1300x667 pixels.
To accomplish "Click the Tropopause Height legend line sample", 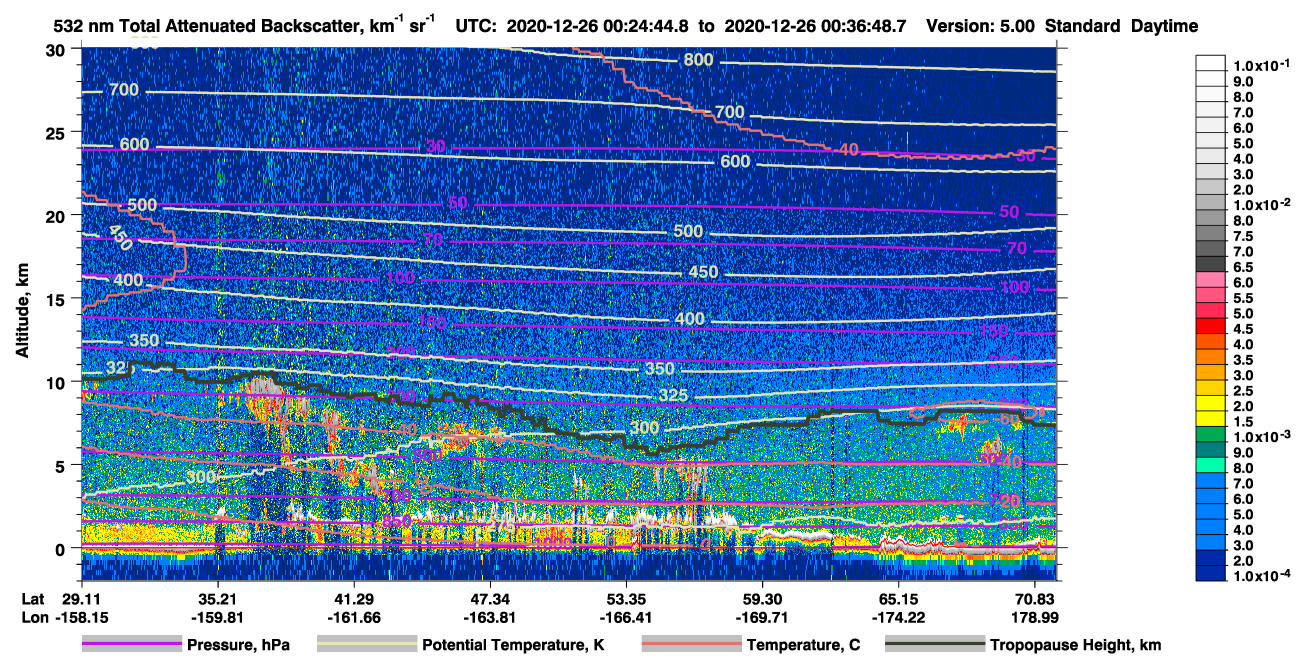I will click(x=935, y=645).
